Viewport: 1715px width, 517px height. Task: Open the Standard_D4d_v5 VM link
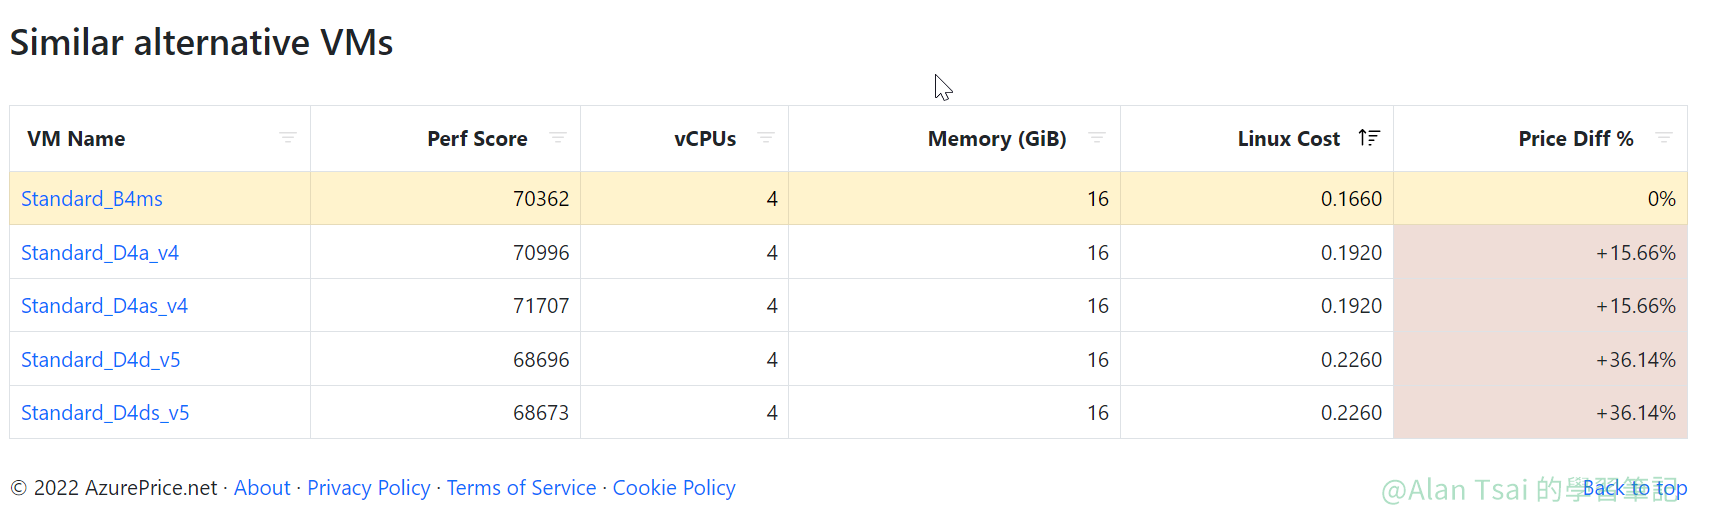(101, 360)
